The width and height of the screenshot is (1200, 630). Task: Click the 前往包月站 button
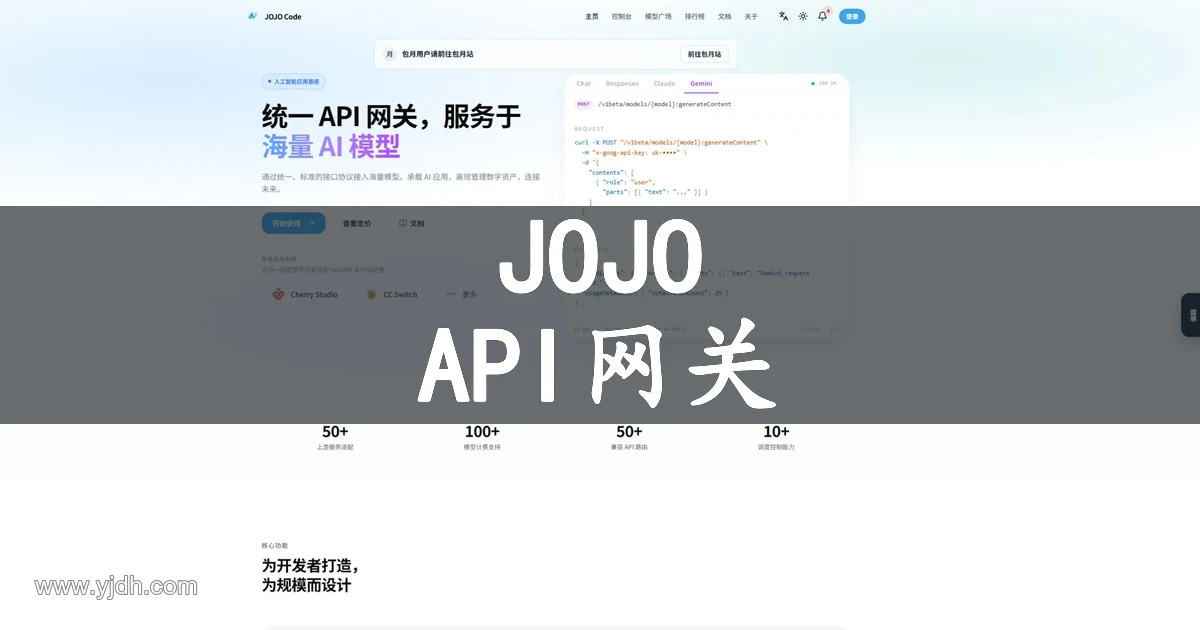pyautogui.click(x=705, y=54)
